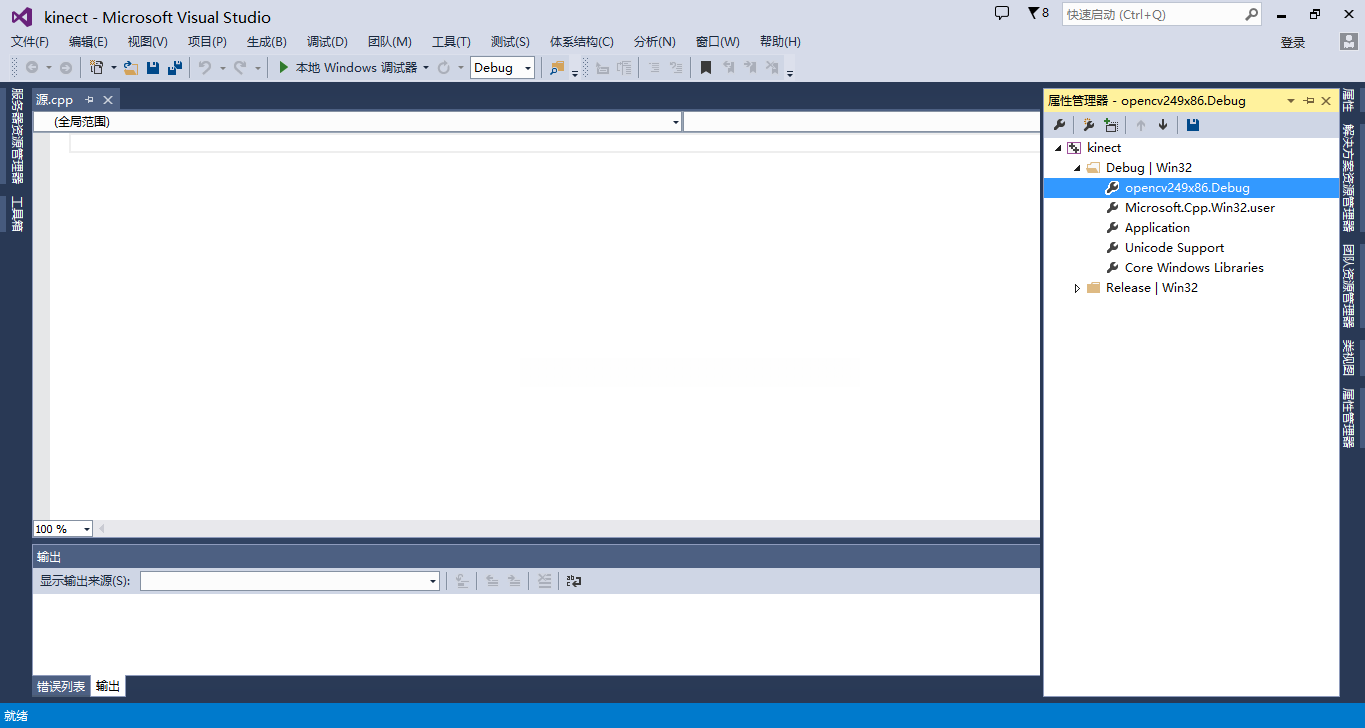Open the 调试(D) menu

click(x=327, y=42)
